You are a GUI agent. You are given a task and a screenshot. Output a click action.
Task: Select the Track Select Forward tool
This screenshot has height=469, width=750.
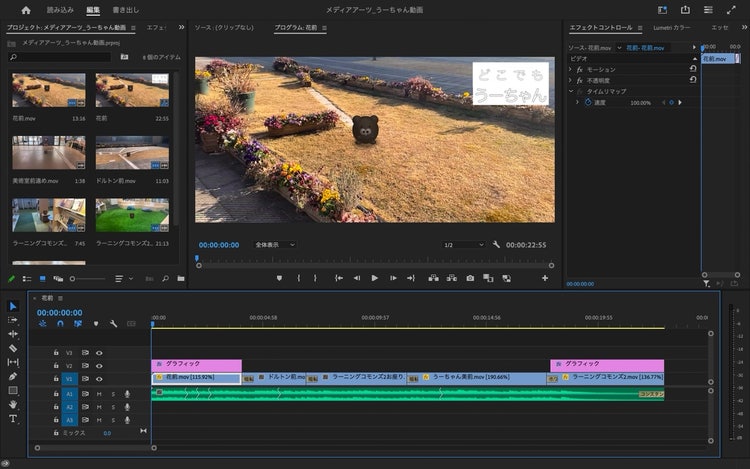(13, 320)
